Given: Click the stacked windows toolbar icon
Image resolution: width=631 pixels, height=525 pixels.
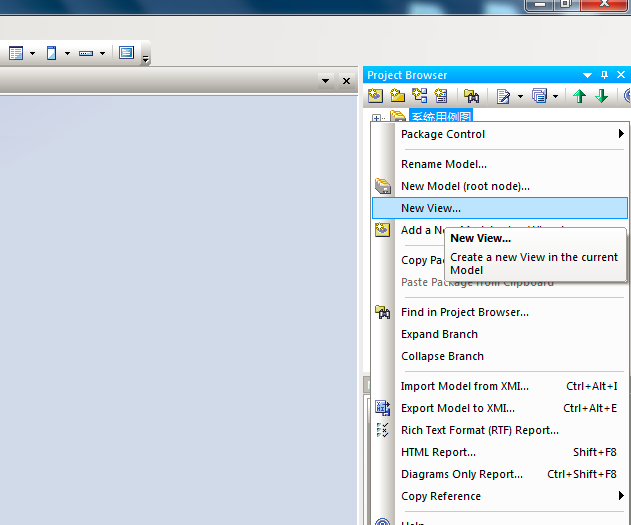Looking at the screenshot, I should pyautogui.click(x=539, y=96).
